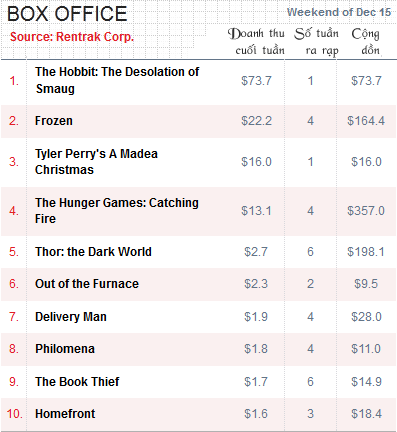Image resolution: width=397 pixels, height=432 pixels.
Task: Click The Book Thief title
Action: 77,382
